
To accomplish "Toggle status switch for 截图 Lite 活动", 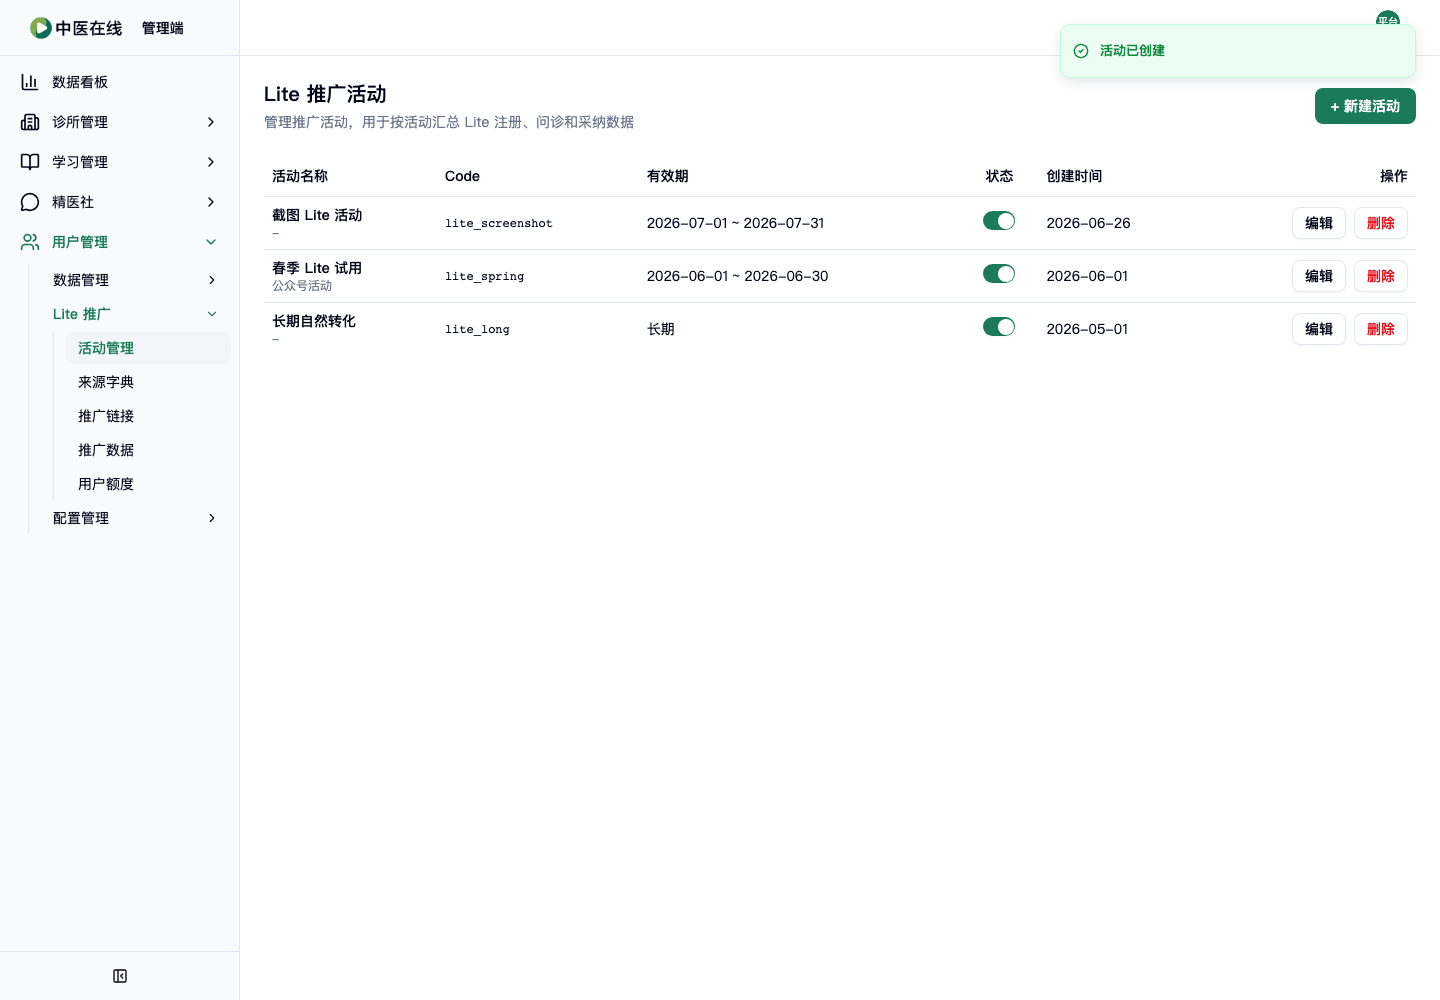I will (x=999, y=221).
